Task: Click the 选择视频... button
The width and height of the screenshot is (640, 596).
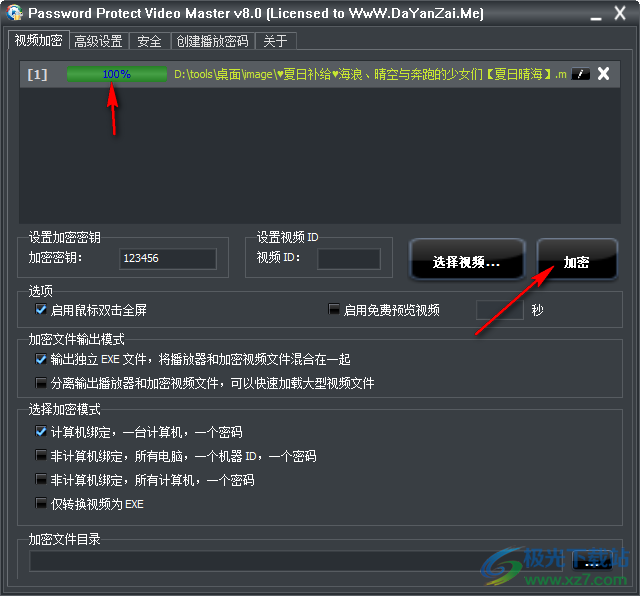Action: [x=466, y=260]
